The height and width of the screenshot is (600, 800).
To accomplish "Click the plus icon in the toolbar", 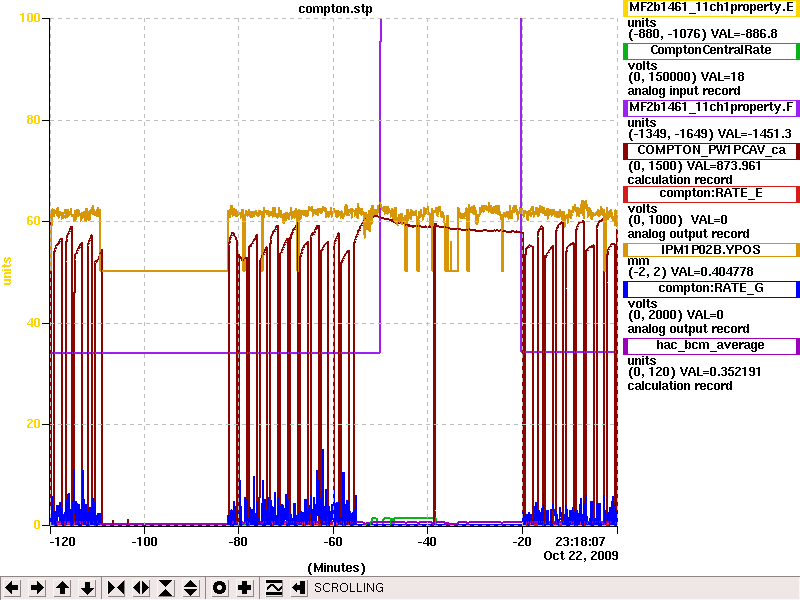I will pos(244,588).
